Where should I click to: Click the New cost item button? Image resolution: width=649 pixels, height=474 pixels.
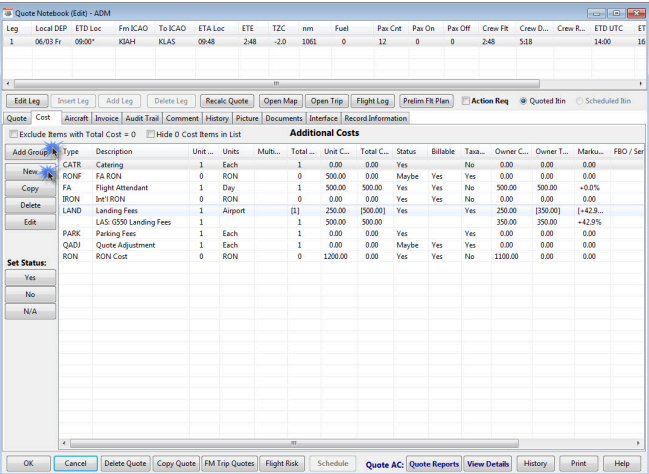click(x=30, y=171)
